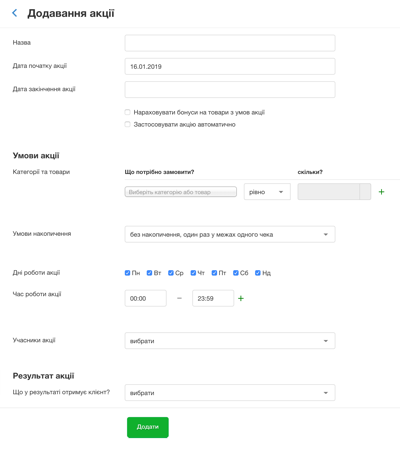Uncheck Monday (Пн) working day
400x451 pixels.
click(x=127, y=273)
